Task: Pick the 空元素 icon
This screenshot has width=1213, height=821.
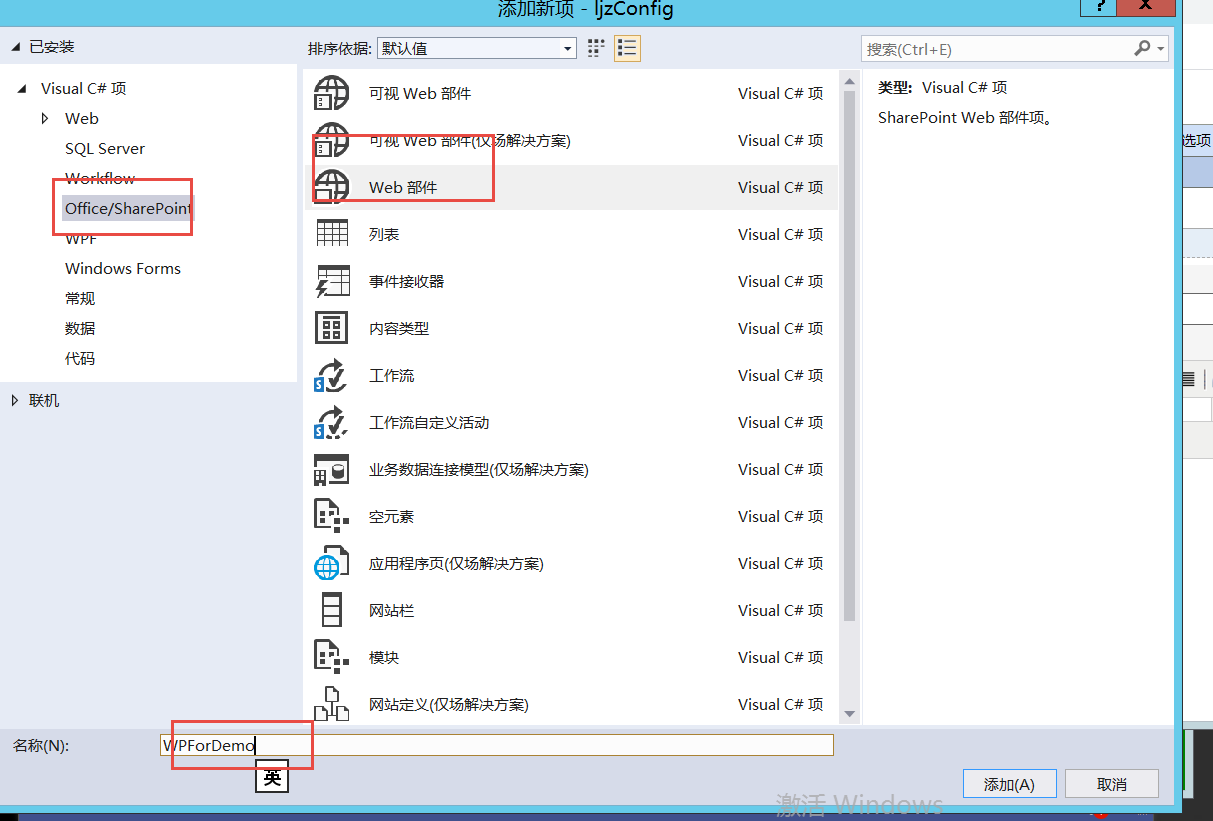Action: pos(332,516)
